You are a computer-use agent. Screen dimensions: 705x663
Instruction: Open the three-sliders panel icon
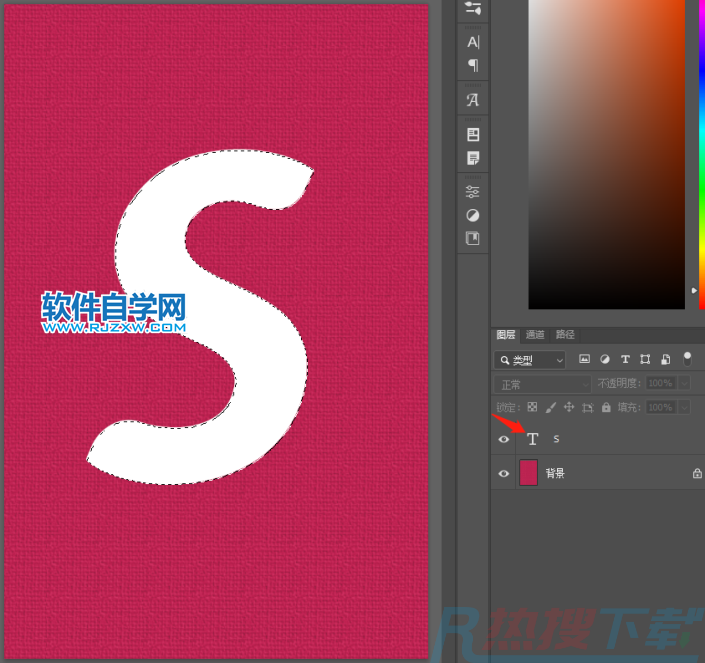point(473,192)
